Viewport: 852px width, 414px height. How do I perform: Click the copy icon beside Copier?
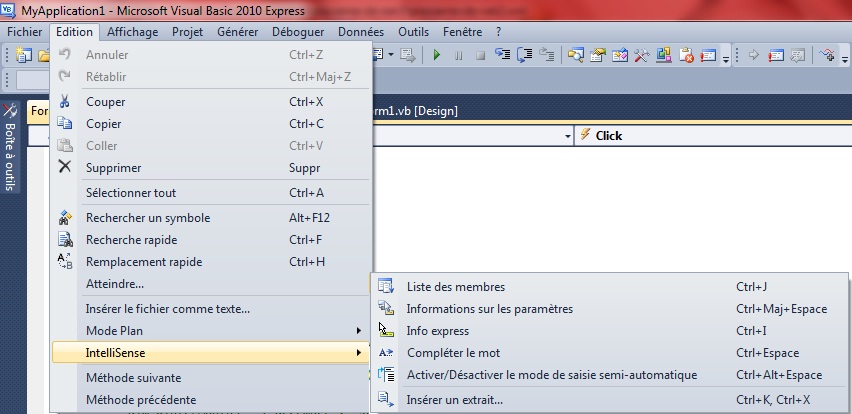point(65,123)
